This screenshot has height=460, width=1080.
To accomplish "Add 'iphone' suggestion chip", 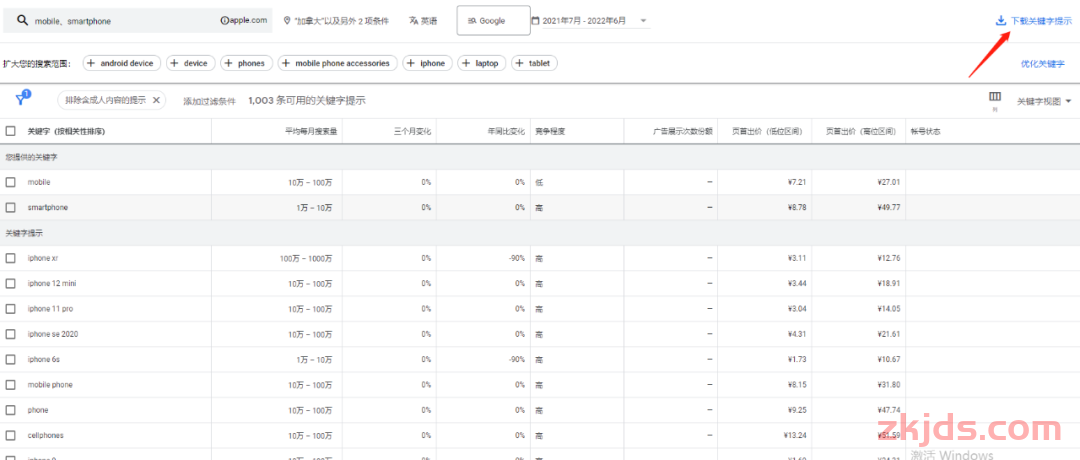I will [x=428, y=63].
